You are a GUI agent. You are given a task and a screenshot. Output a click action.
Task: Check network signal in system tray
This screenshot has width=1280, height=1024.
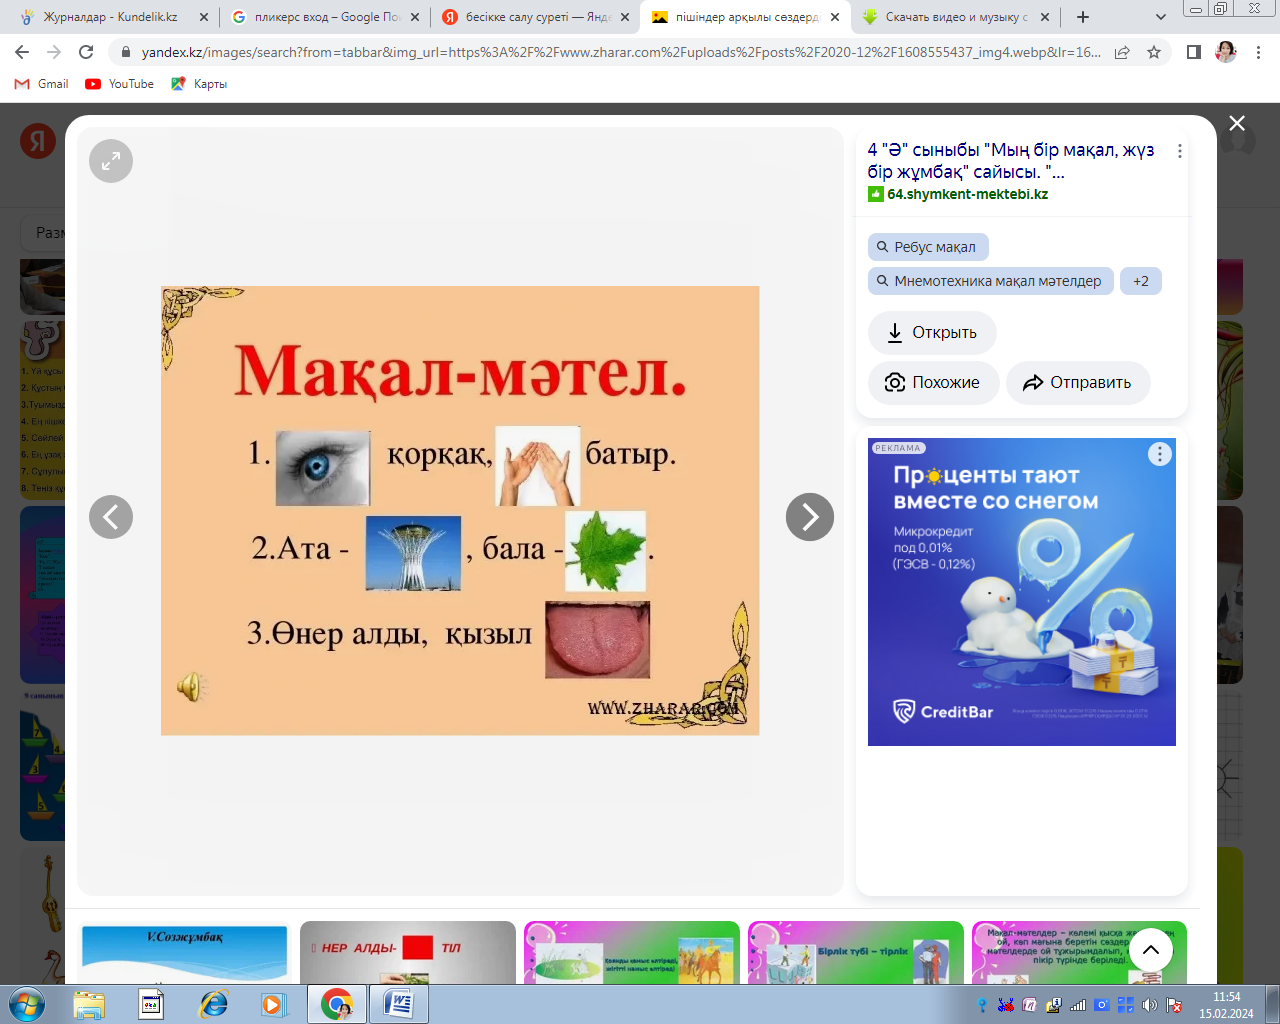point(1078,1005)
